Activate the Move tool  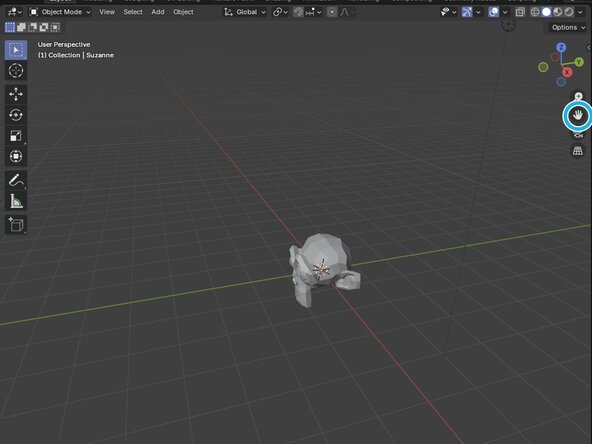[16, 94]
